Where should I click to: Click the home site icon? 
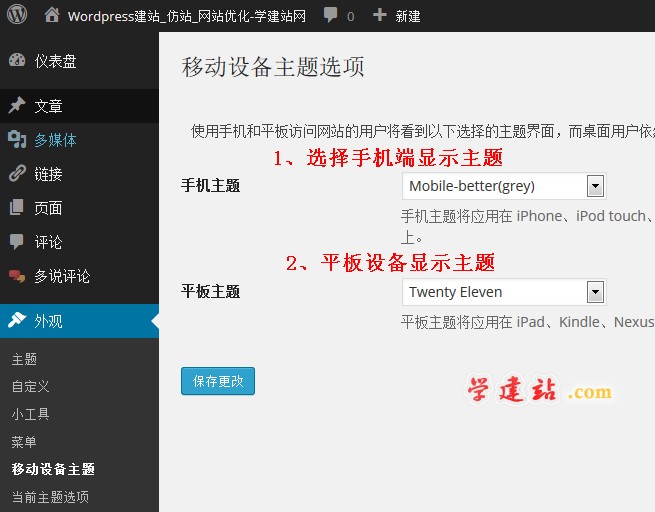click(52, 15)
